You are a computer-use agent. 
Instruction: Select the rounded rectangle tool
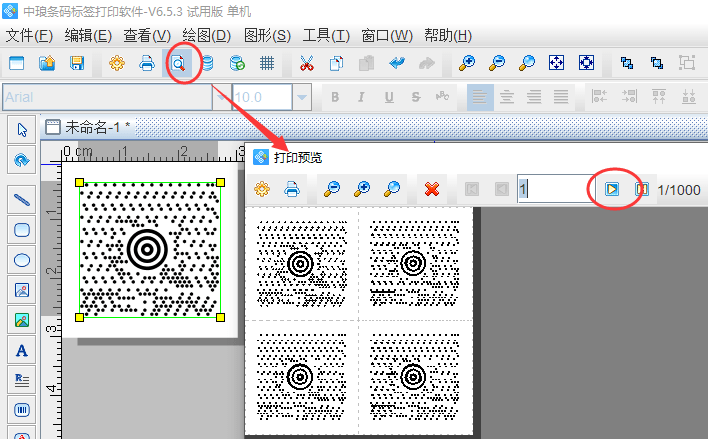tap(22, 230)
